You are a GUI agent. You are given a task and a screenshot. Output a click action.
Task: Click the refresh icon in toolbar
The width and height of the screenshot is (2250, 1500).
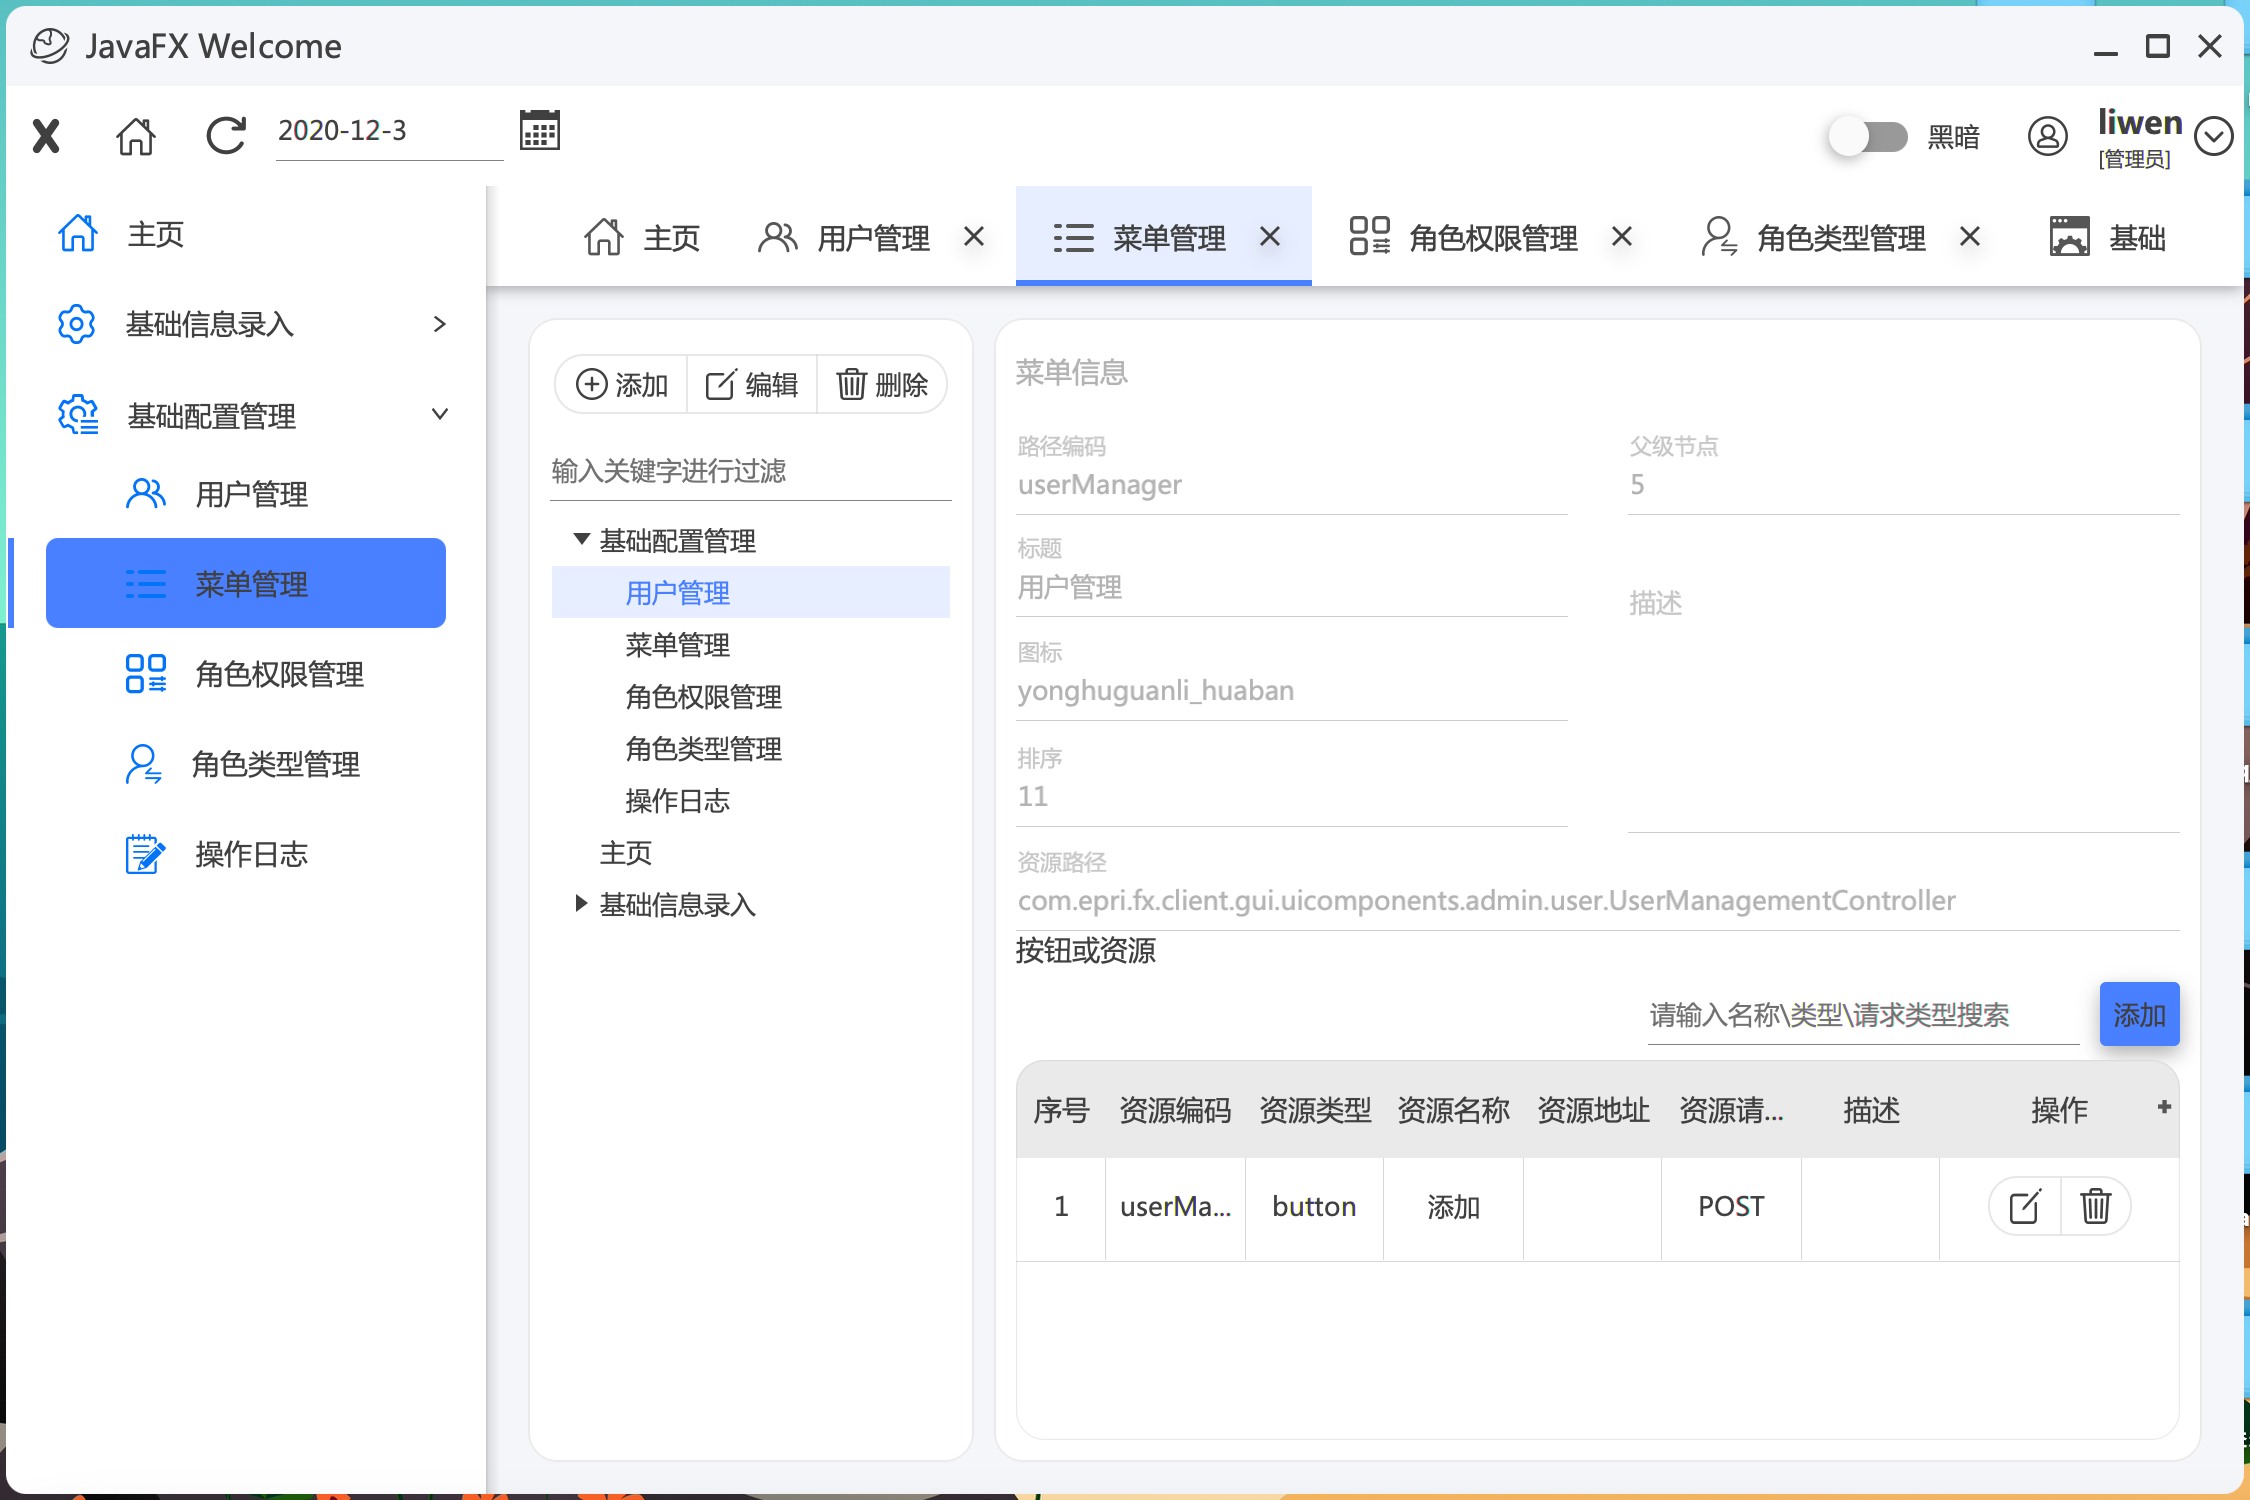pyautogui.click(x=226, y=136)
